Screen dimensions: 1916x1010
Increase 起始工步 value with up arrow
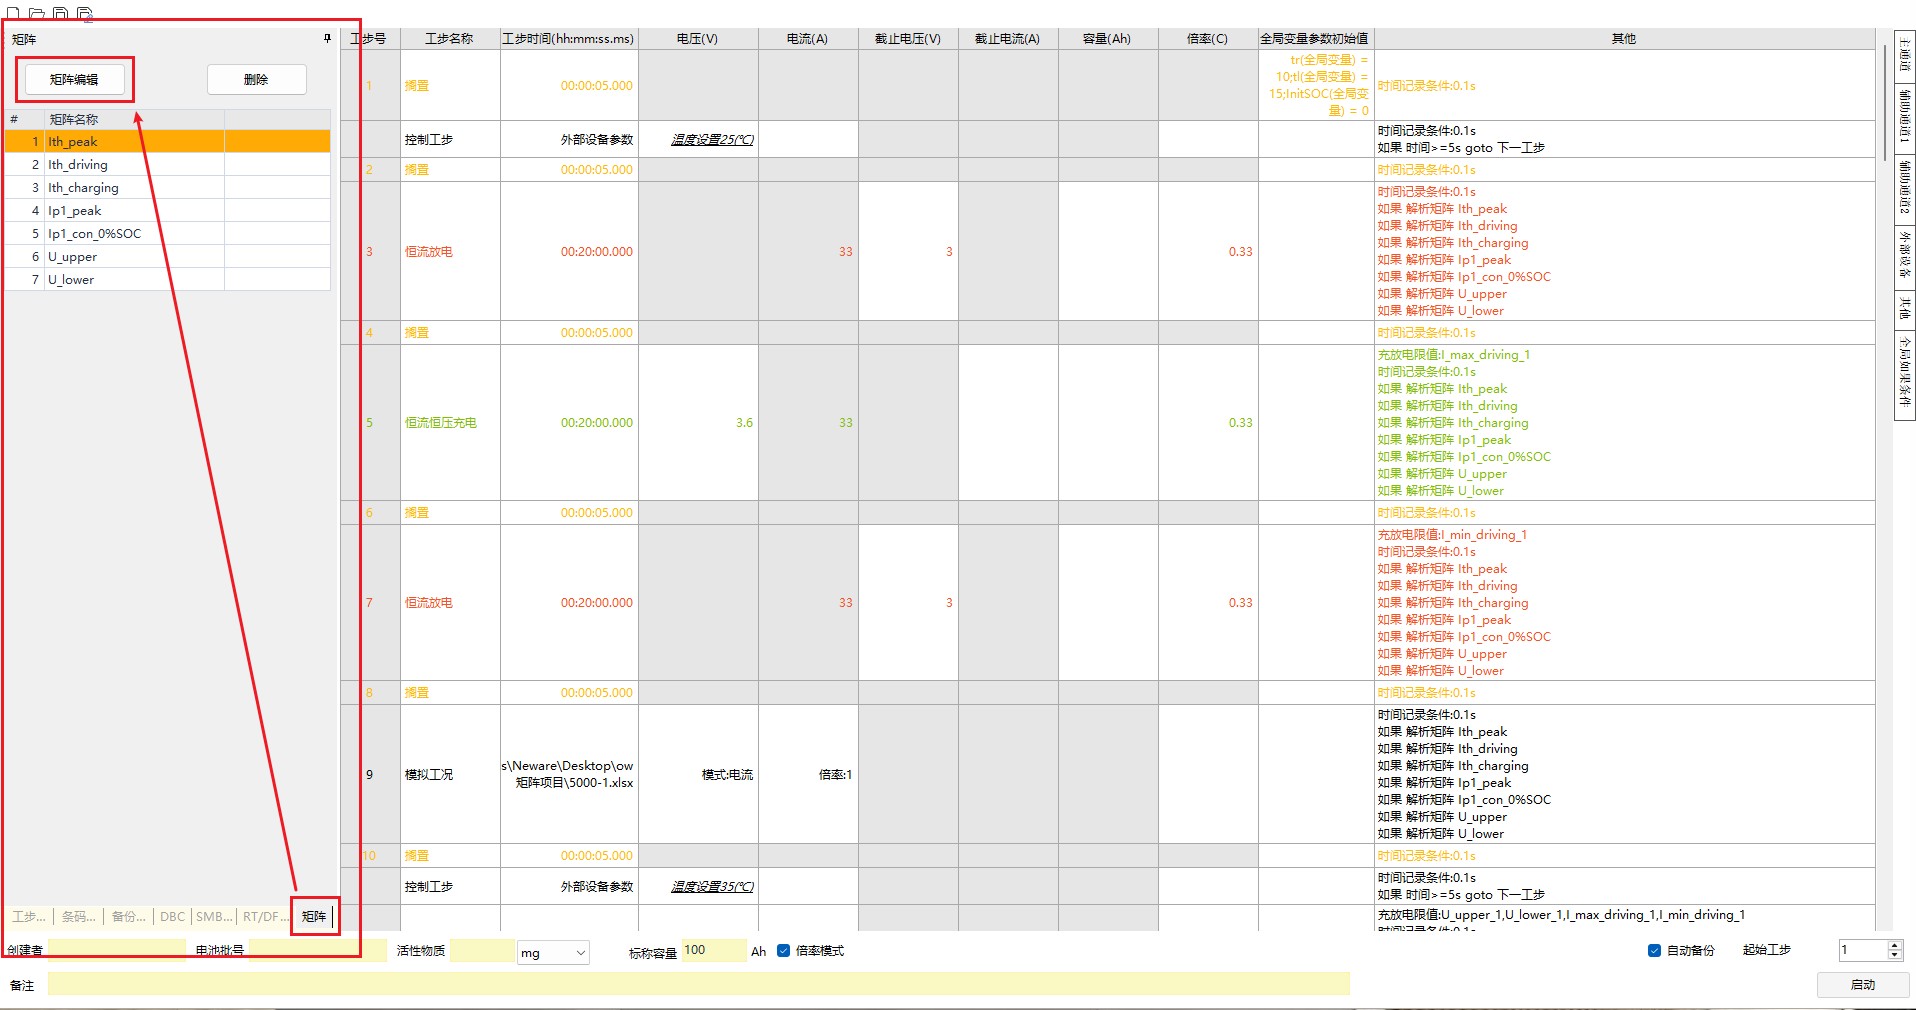1894,945
